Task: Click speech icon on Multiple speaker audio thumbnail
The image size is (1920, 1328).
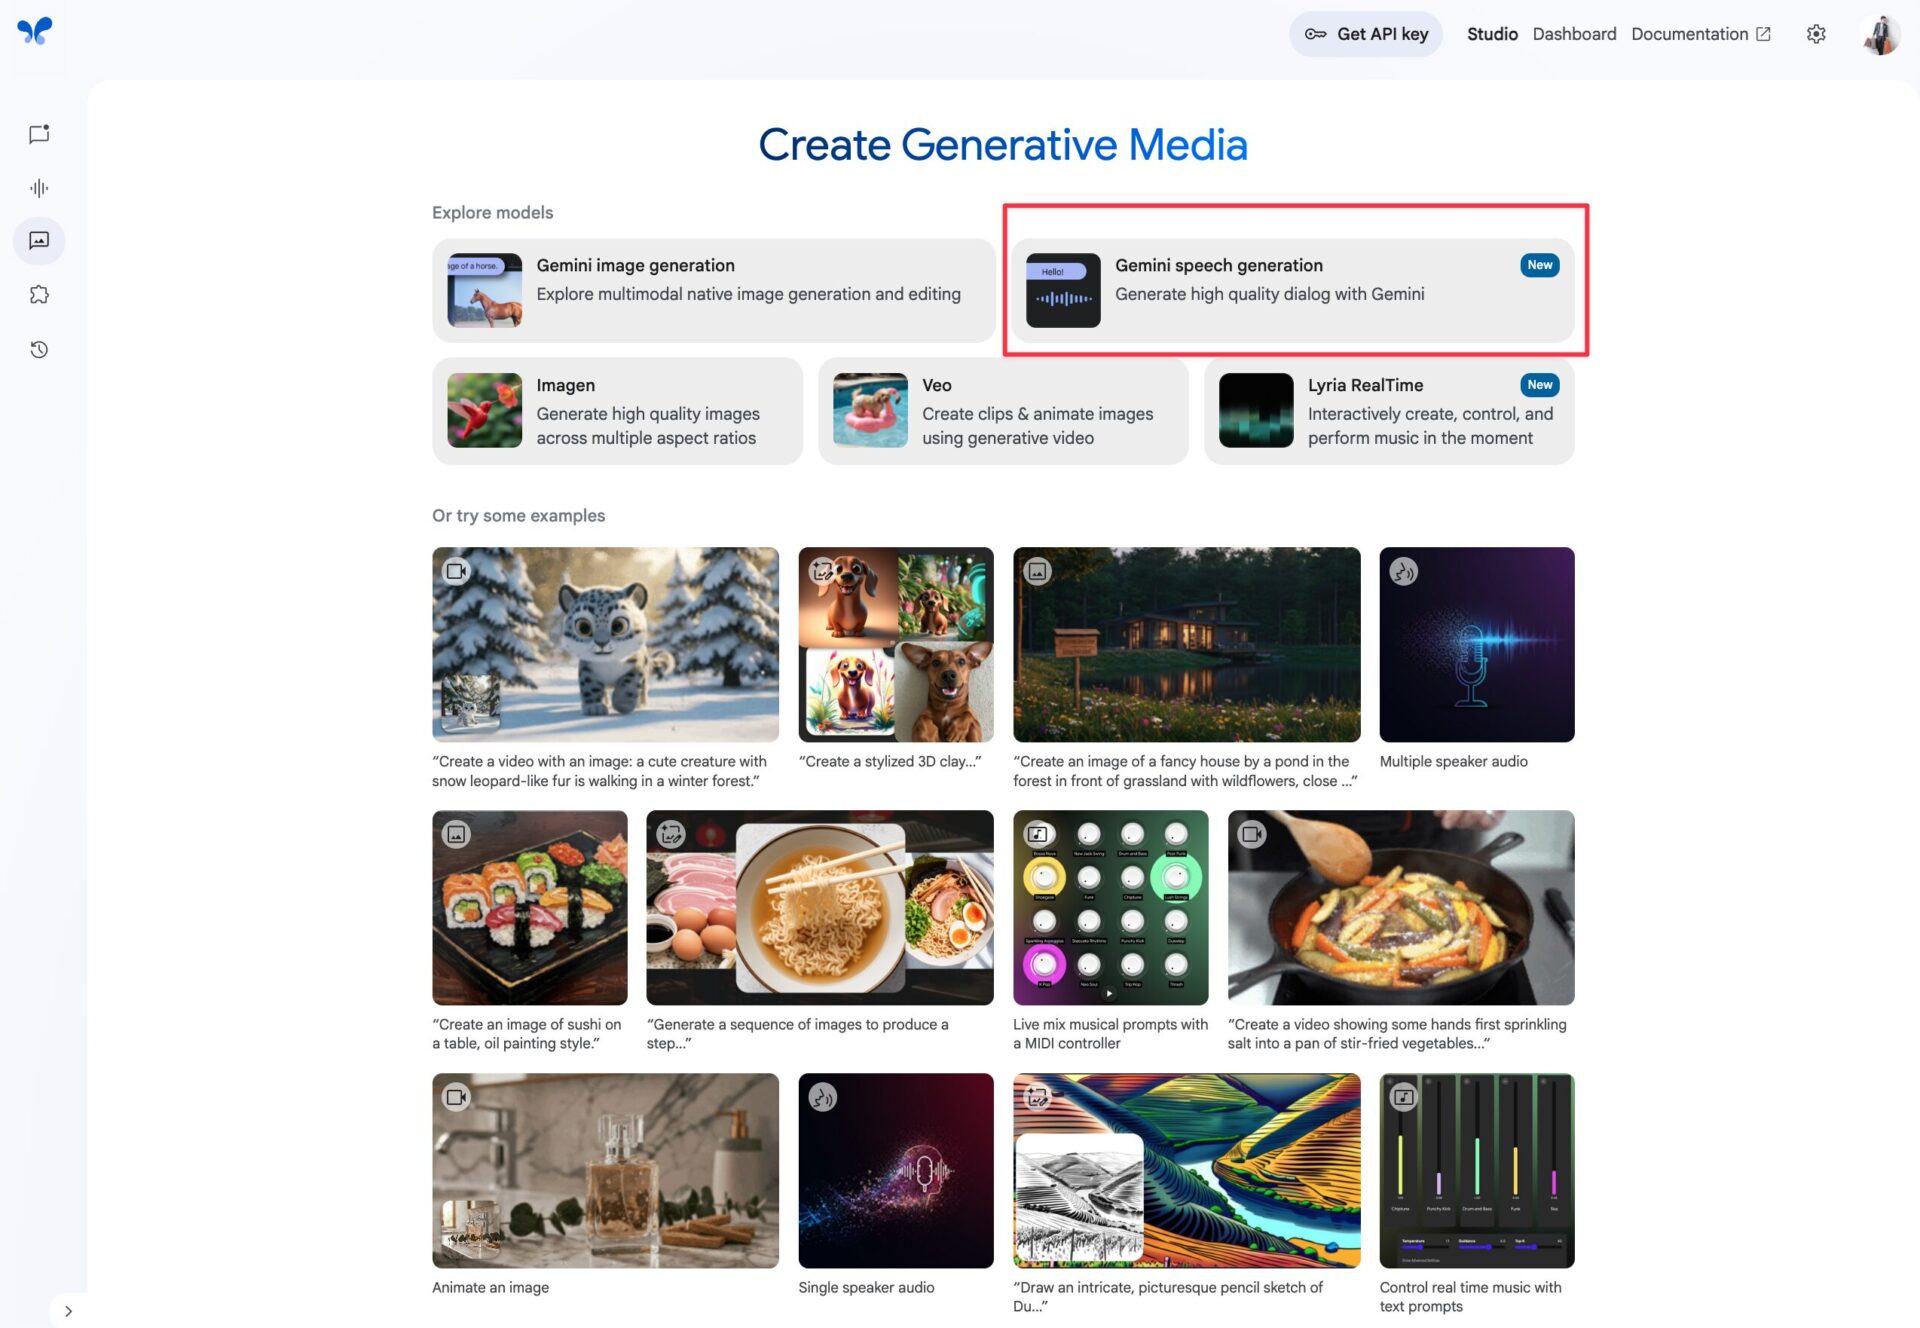Action: (x=1404, y=571)
